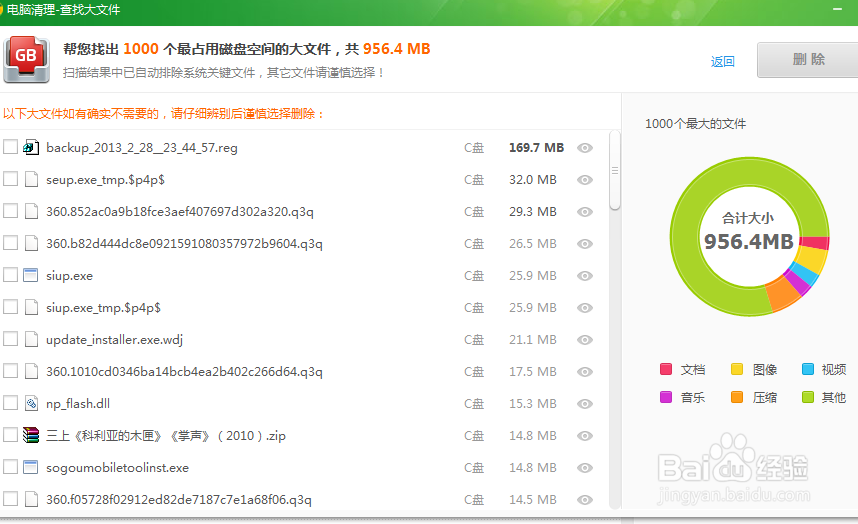
Task: Click the application icon of sogoumobiletoolinst.exe
Action: (31, 467)
